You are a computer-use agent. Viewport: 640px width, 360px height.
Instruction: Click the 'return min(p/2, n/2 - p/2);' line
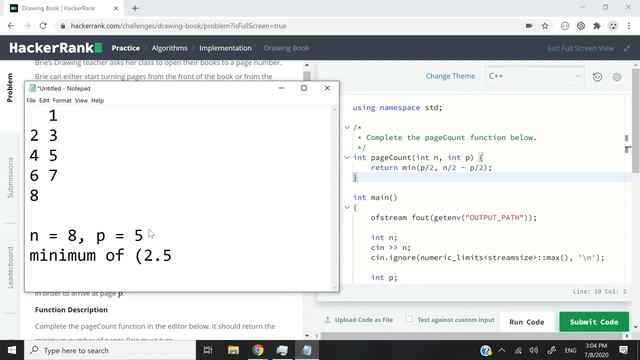click(x=431, y=167)
